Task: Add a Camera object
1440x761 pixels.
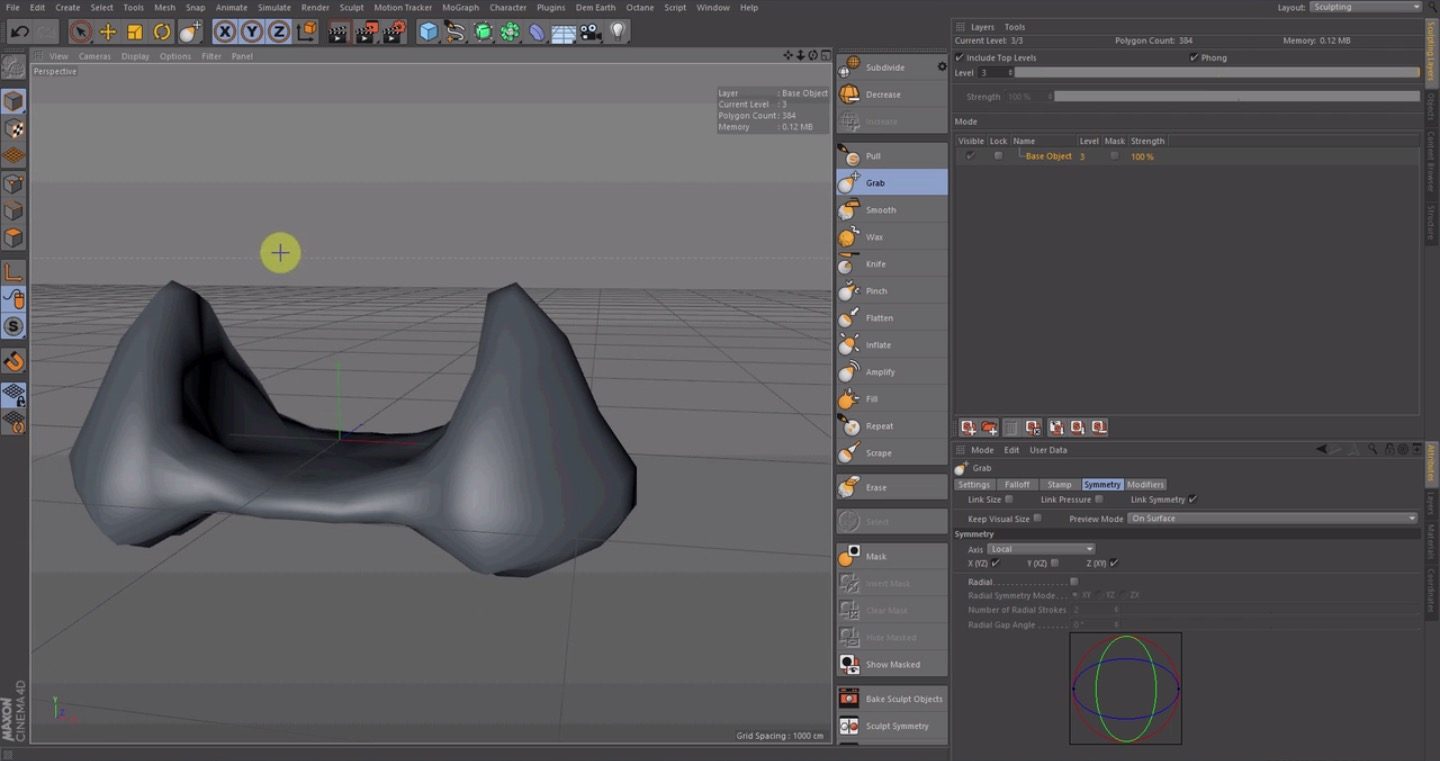Action: click(591, 32)
